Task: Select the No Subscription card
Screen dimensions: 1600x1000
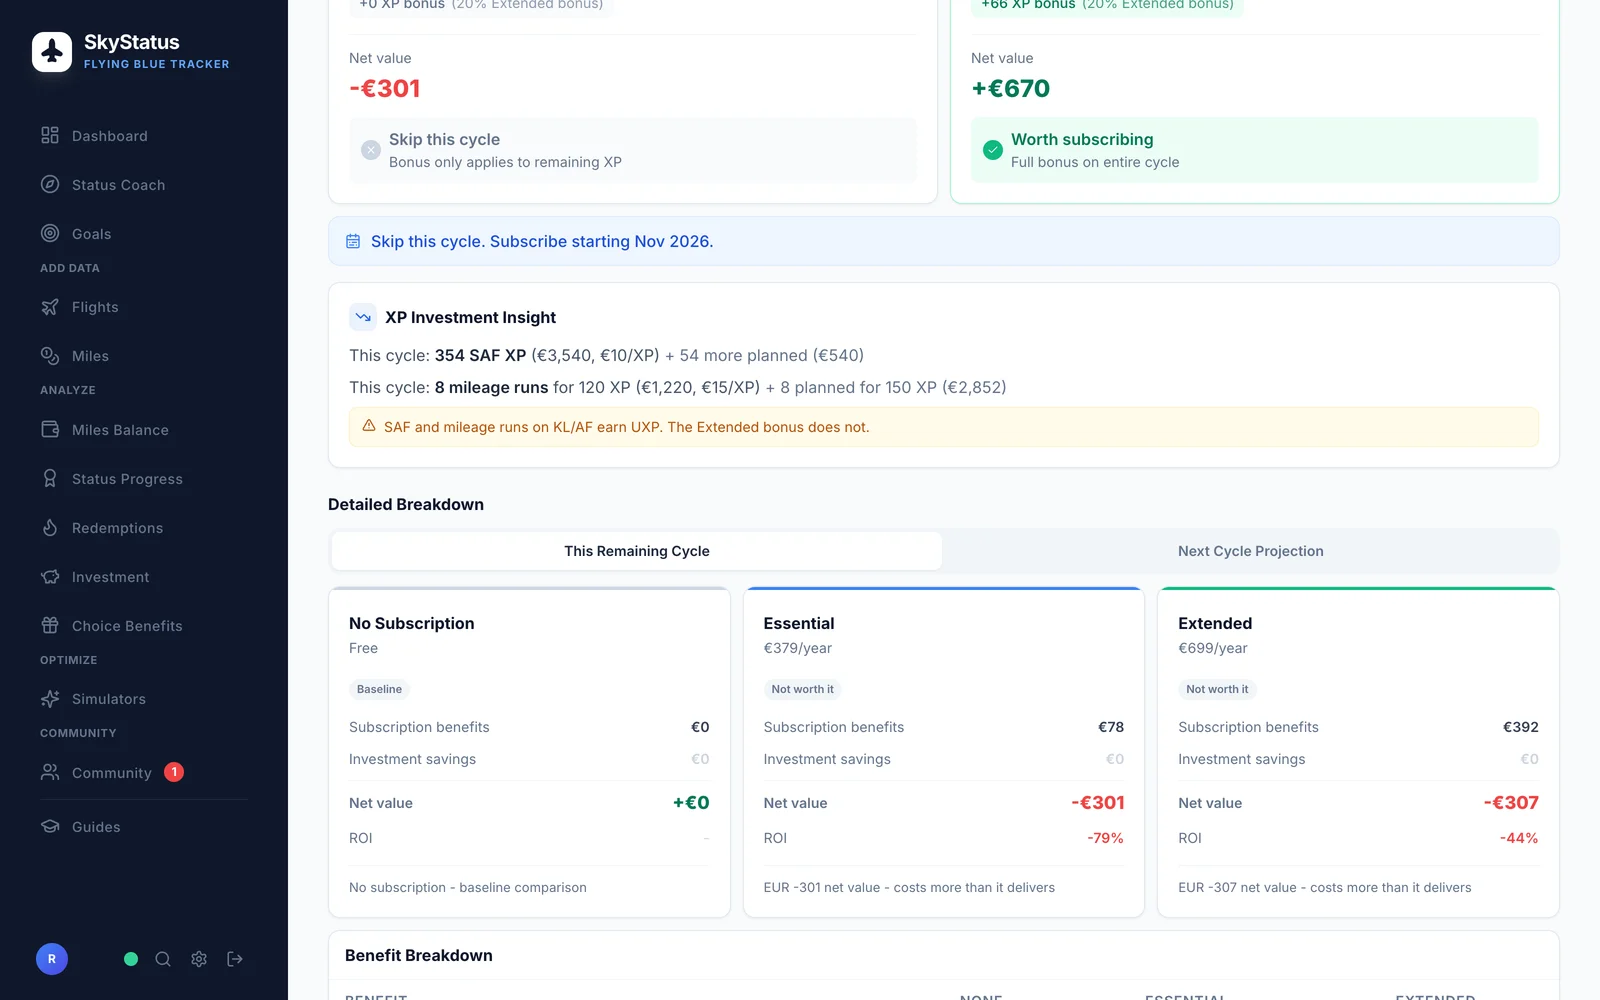Action: point(529,752)
